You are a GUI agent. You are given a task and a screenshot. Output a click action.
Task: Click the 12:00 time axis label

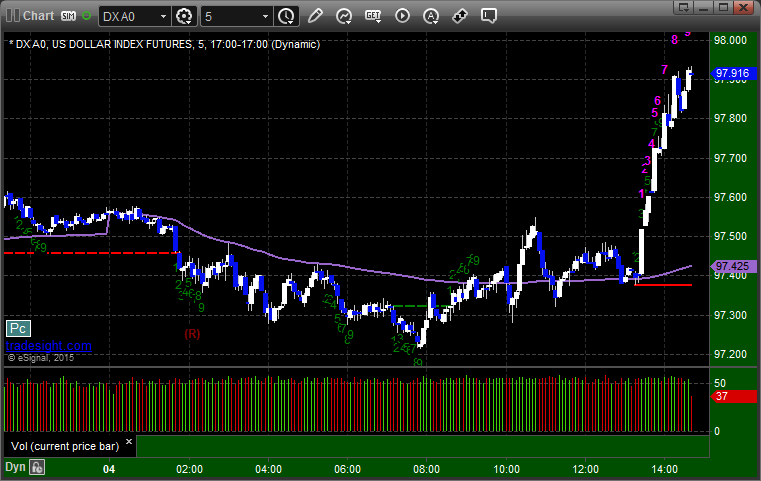[585, 469]
